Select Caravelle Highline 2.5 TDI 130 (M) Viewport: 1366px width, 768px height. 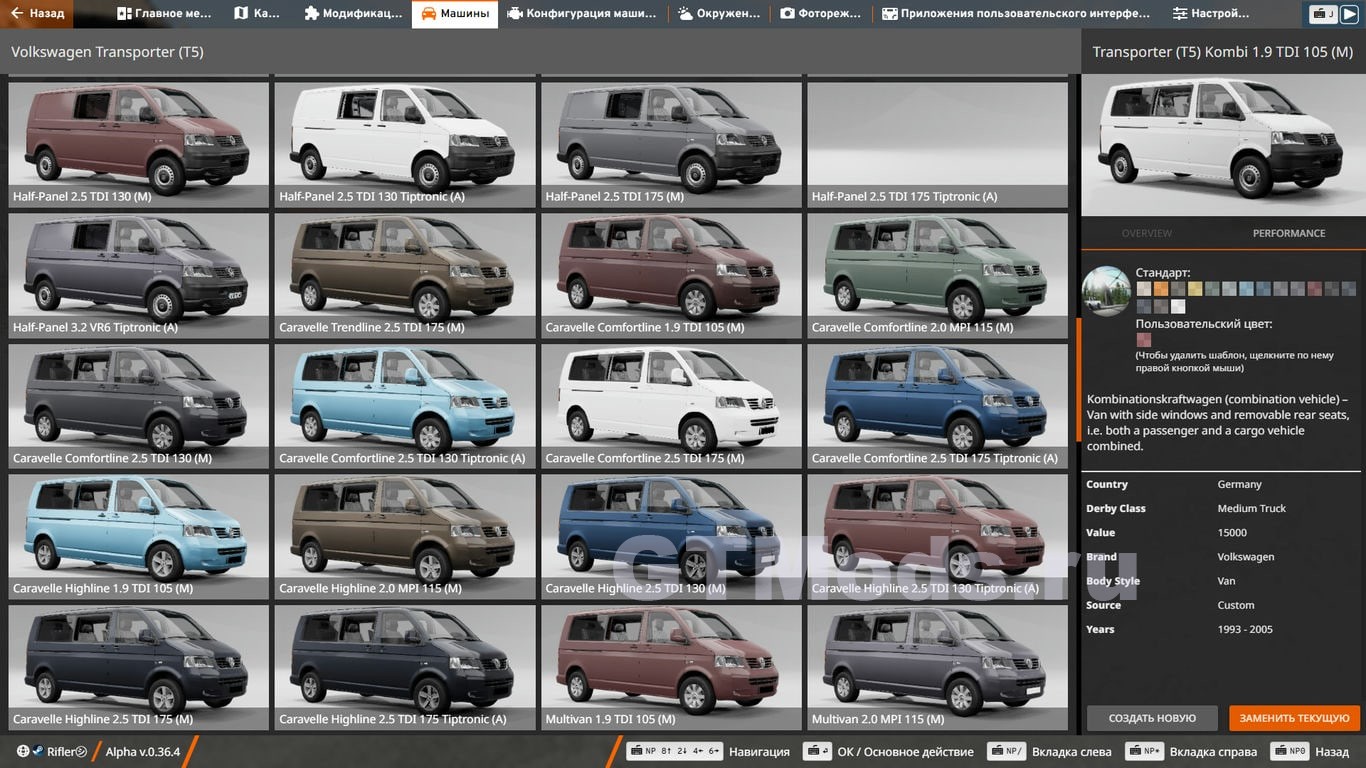pyautogui.click(x=671, y=537)
